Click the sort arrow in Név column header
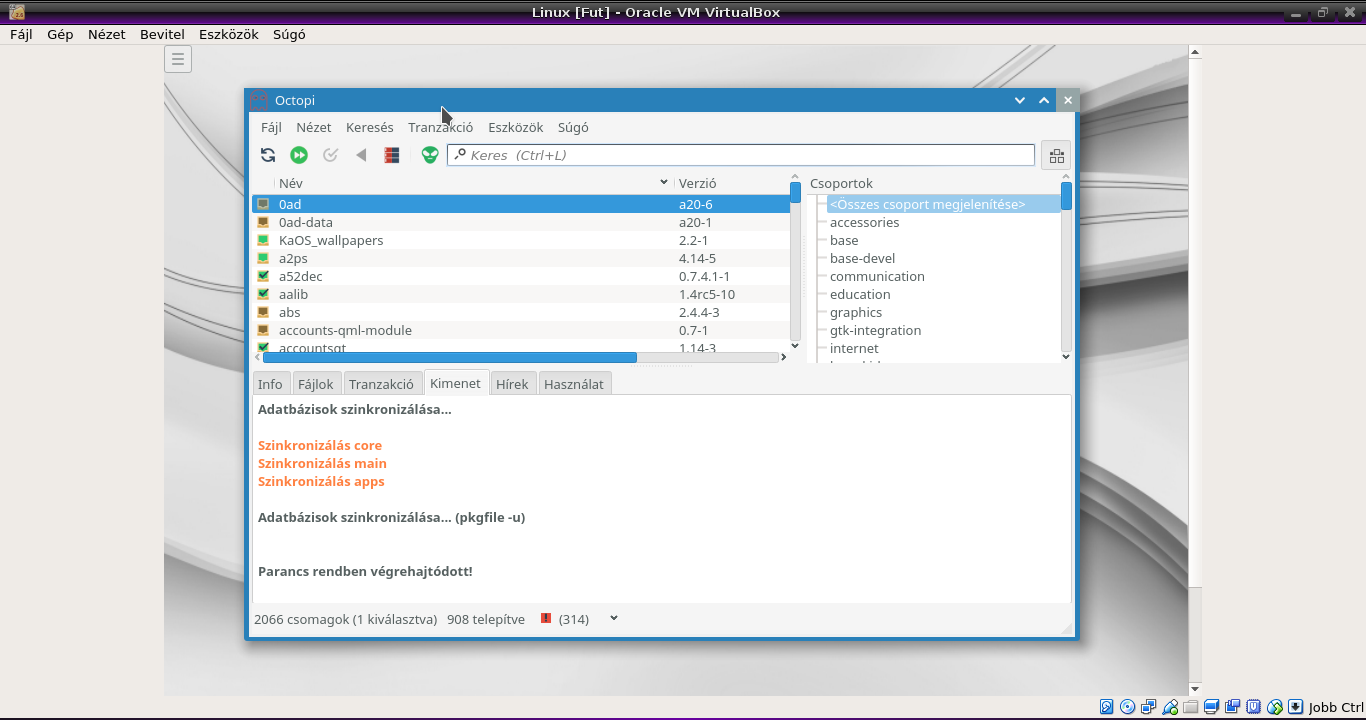1366x720 pixels. pyautogui.click(x=664, y=183)
